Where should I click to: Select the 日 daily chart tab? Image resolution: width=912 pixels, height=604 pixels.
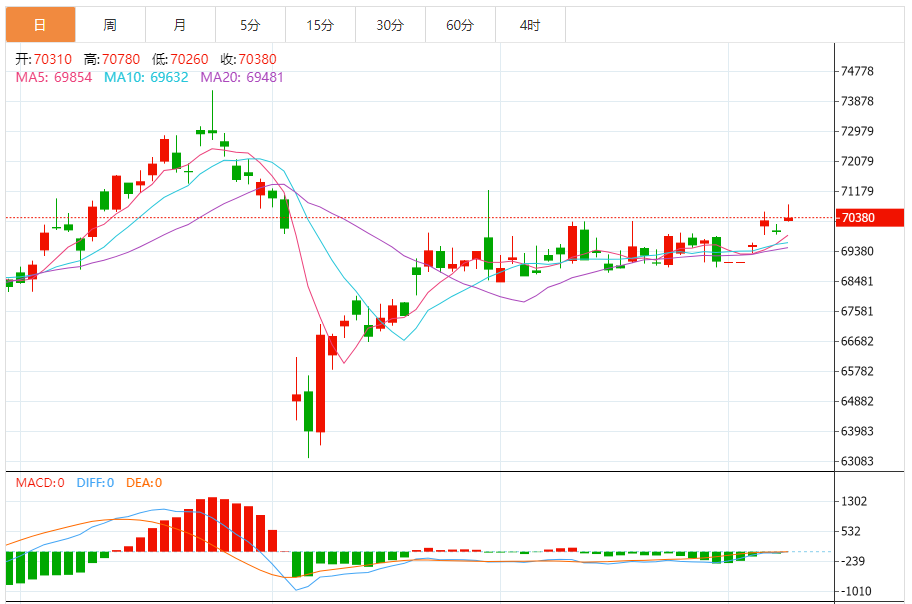point(41,25)
